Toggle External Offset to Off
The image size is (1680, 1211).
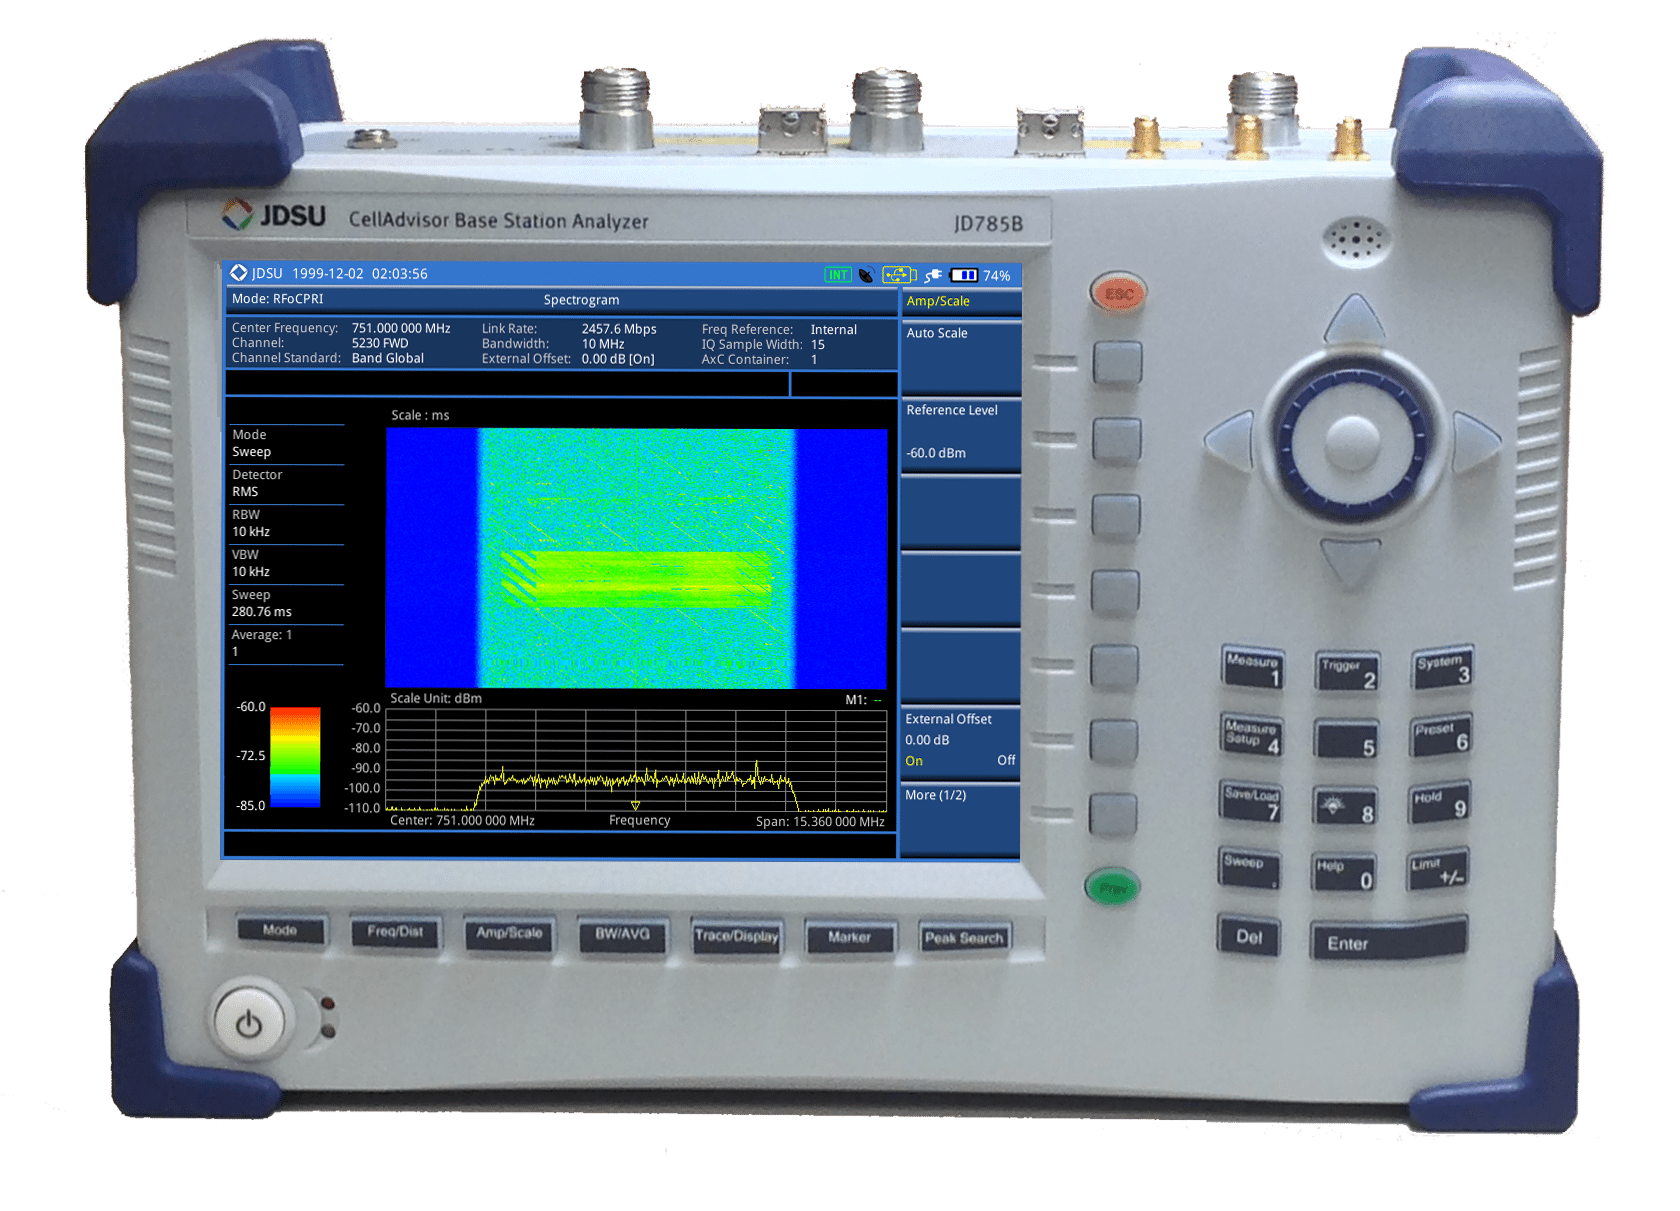point(1005,761)
